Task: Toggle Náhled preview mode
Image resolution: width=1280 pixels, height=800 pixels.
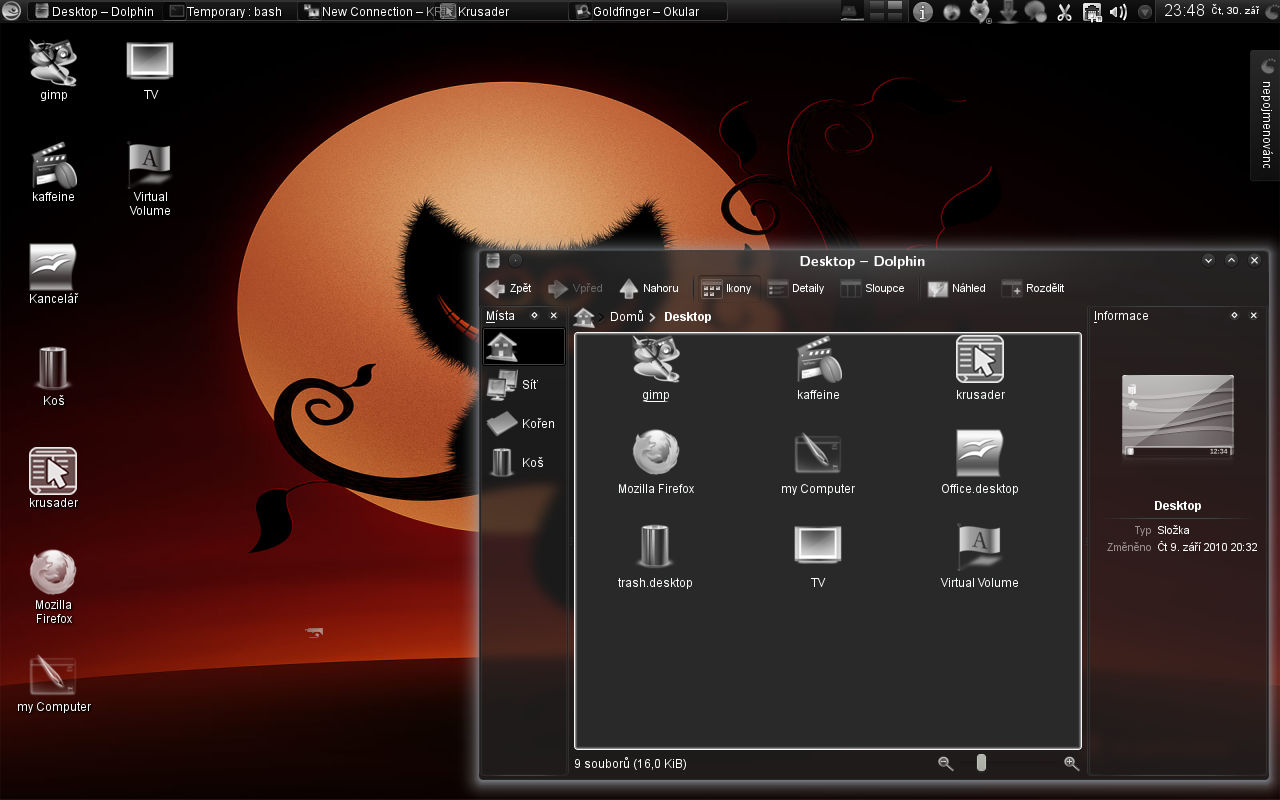Action: 957,288
